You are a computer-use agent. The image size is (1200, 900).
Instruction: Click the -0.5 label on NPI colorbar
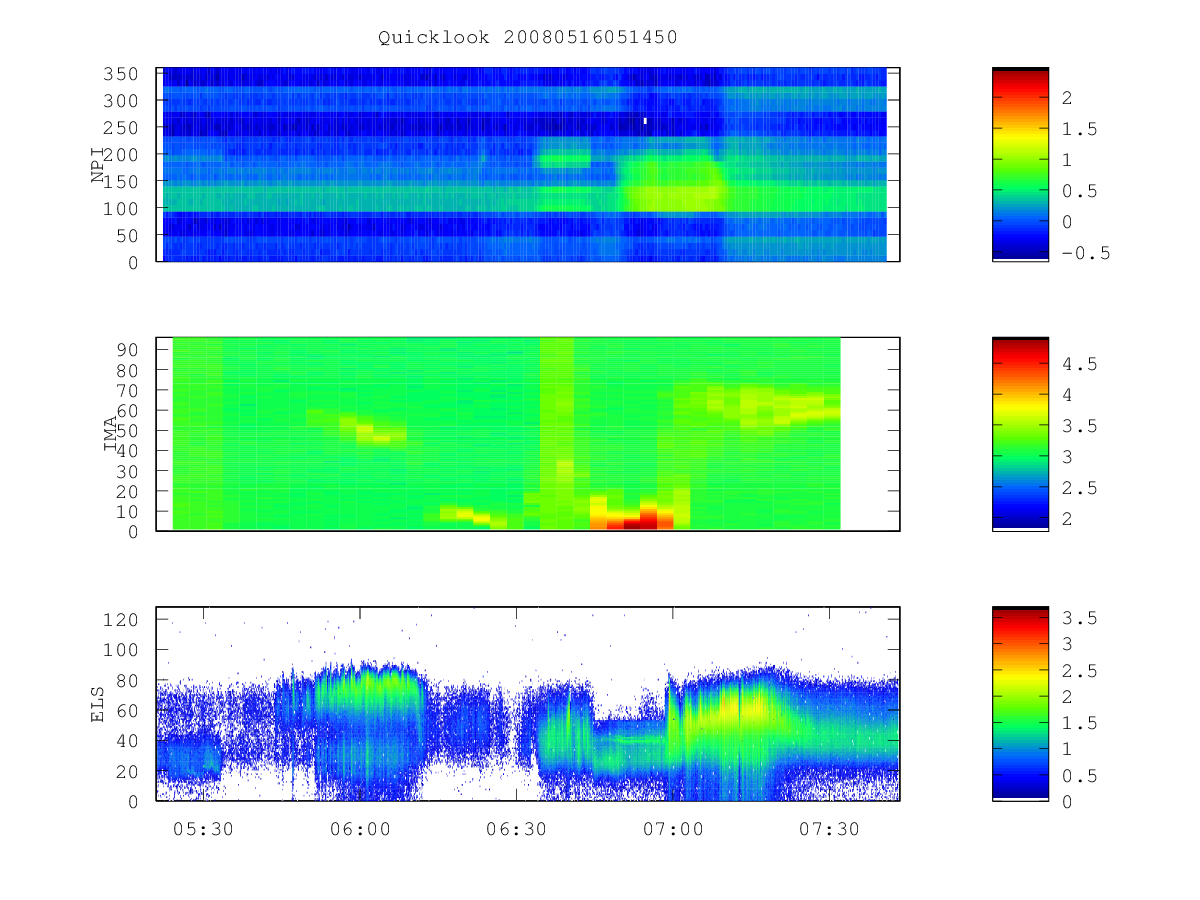pos(1086,253)
